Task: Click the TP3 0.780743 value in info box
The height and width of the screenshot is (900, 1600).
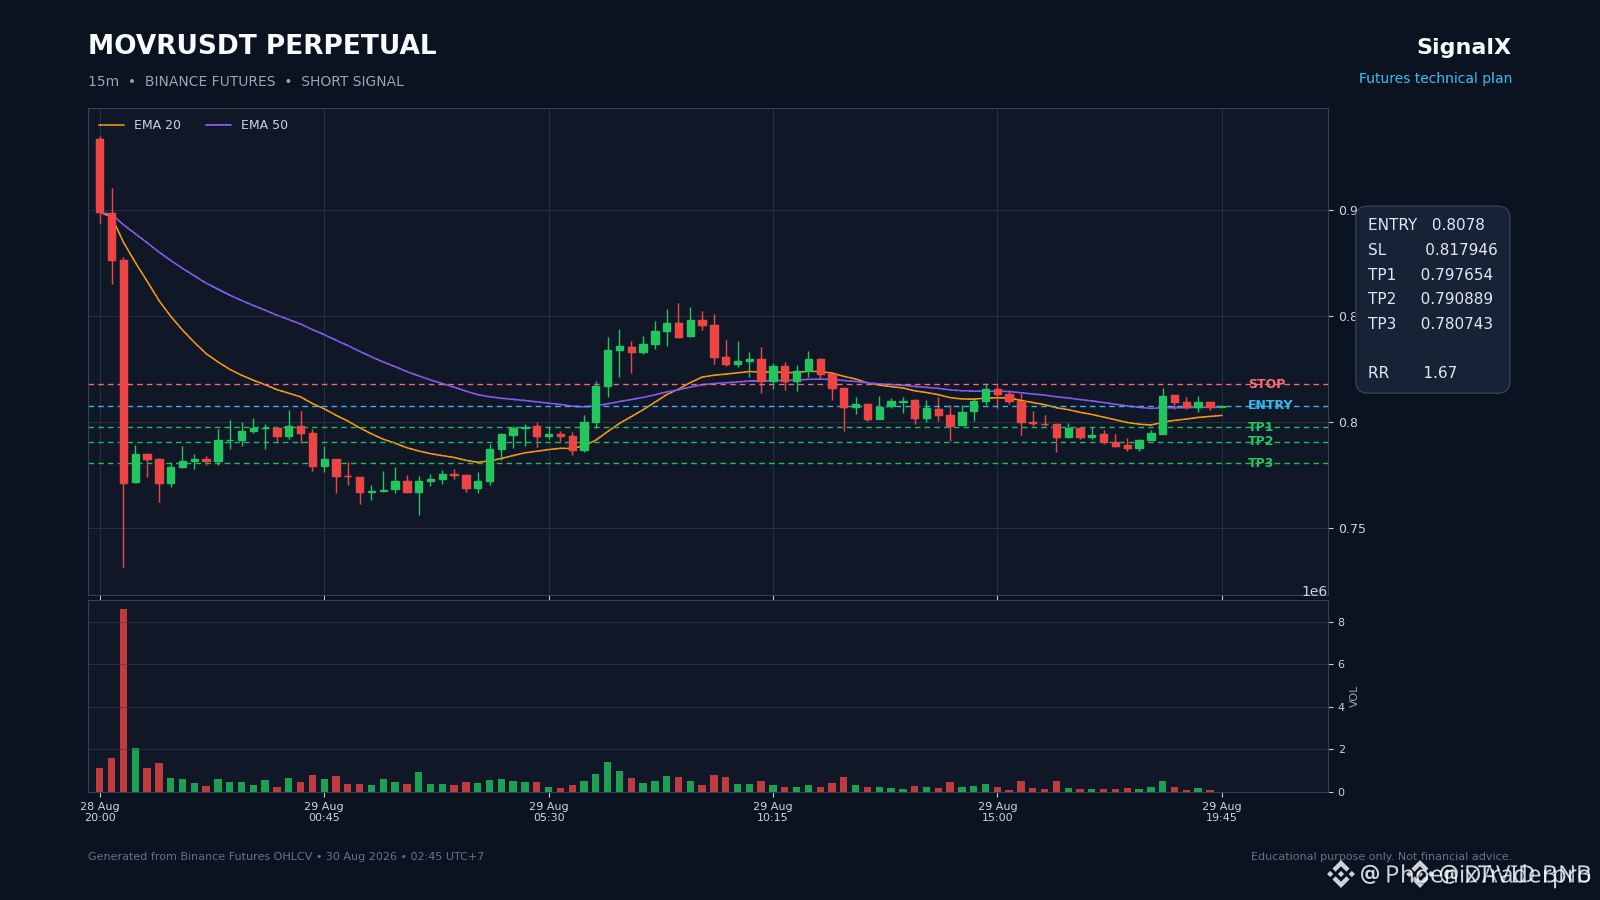Action: pos(1430,324)
